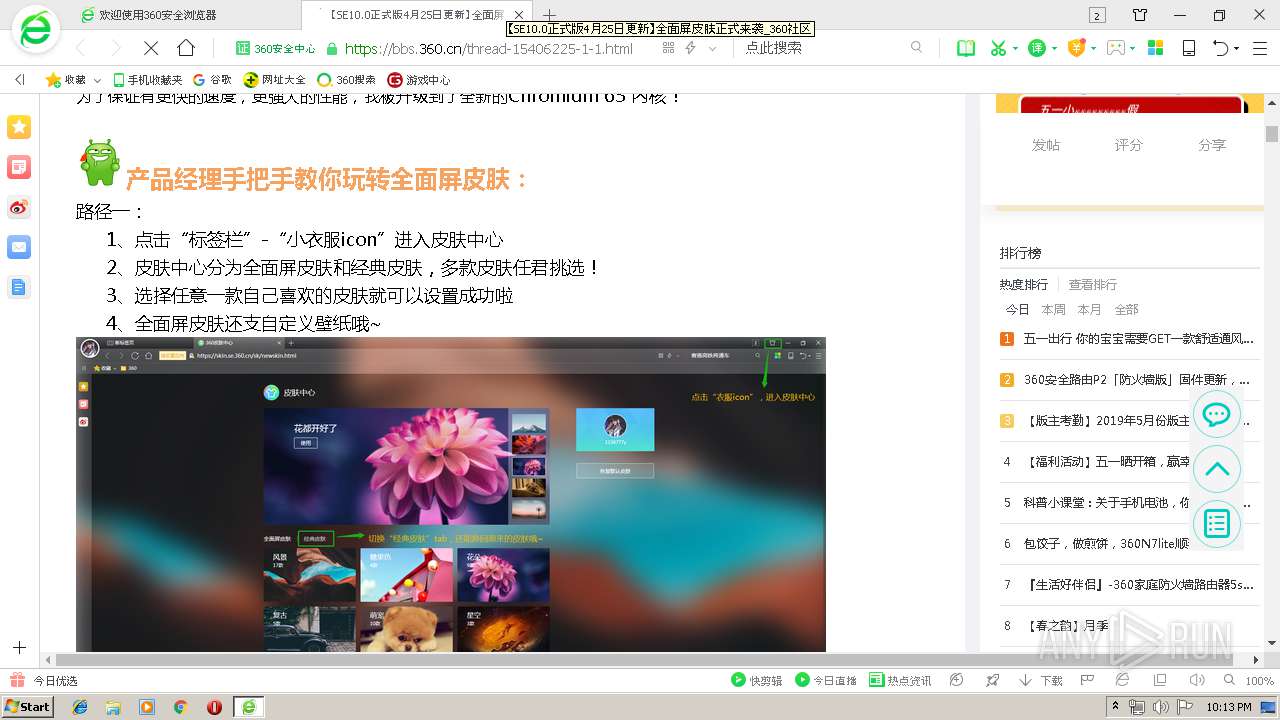
Task: Click the 发帖 post button
Action: click(x=1045, y=145)
